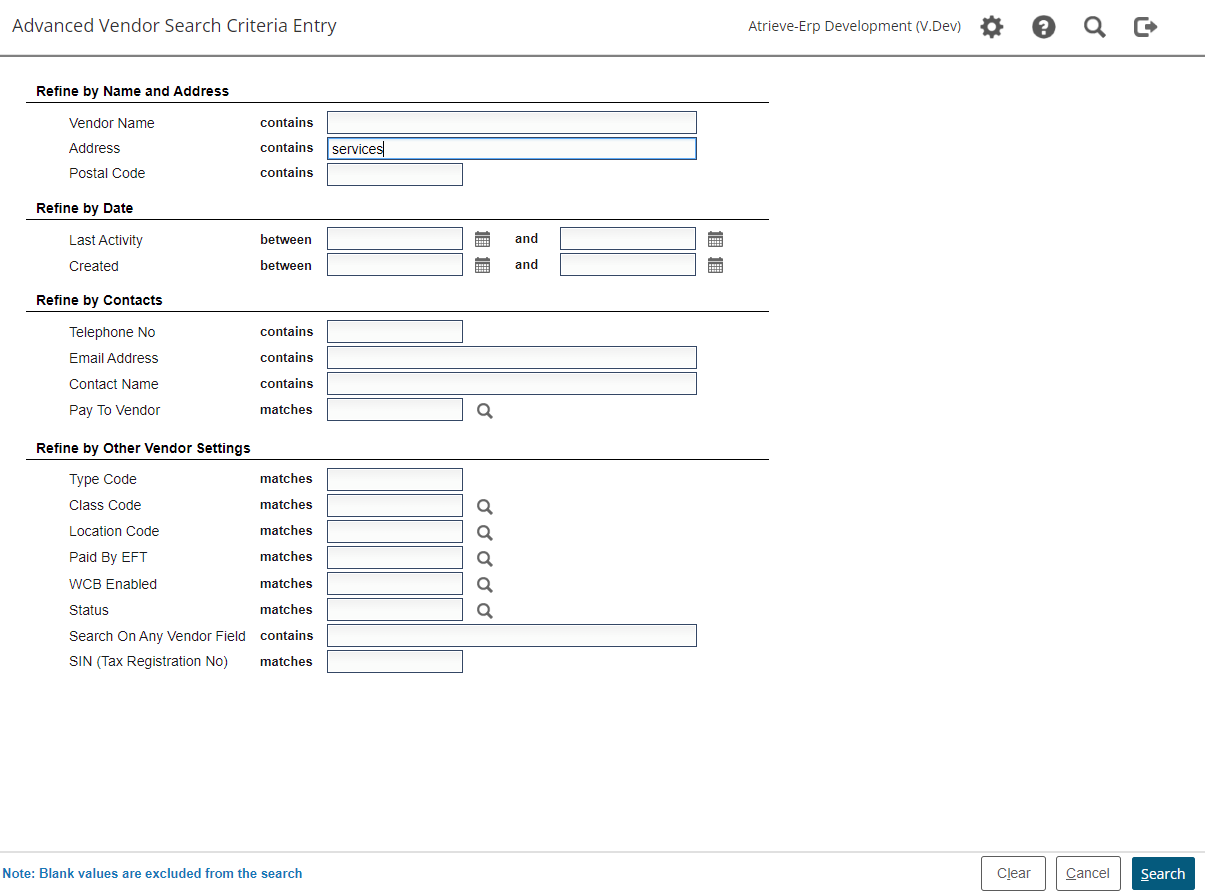Open Status lookup magnifier
Screen dimensions: 1205x894
coord(485,610)
